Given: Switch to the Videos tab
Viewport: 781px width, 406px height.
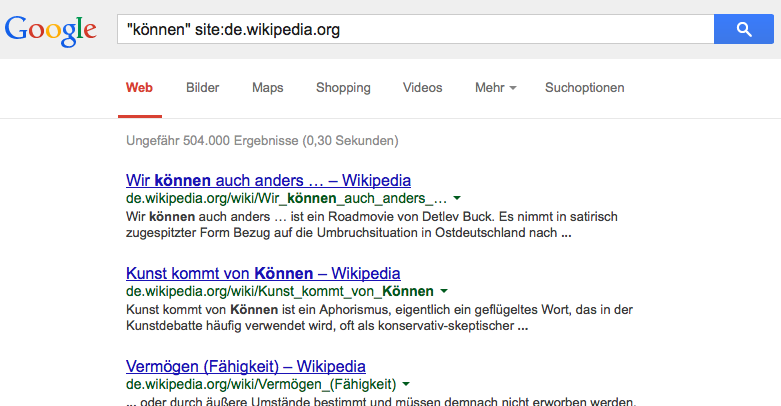Looking at the screenshot, I should click(422, 88).
